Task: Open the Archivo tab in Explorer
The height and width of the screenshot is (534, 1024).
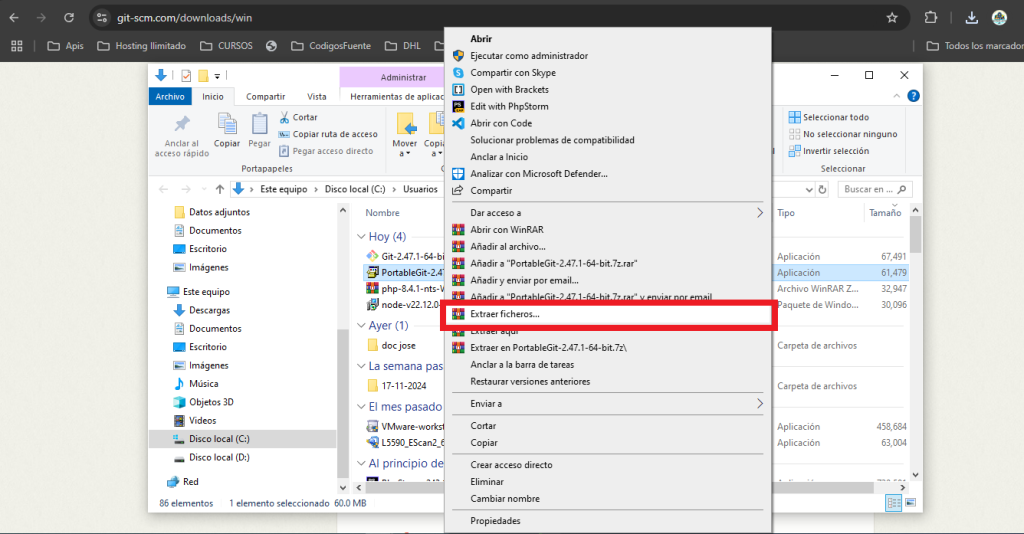Action: click(170, 97)
